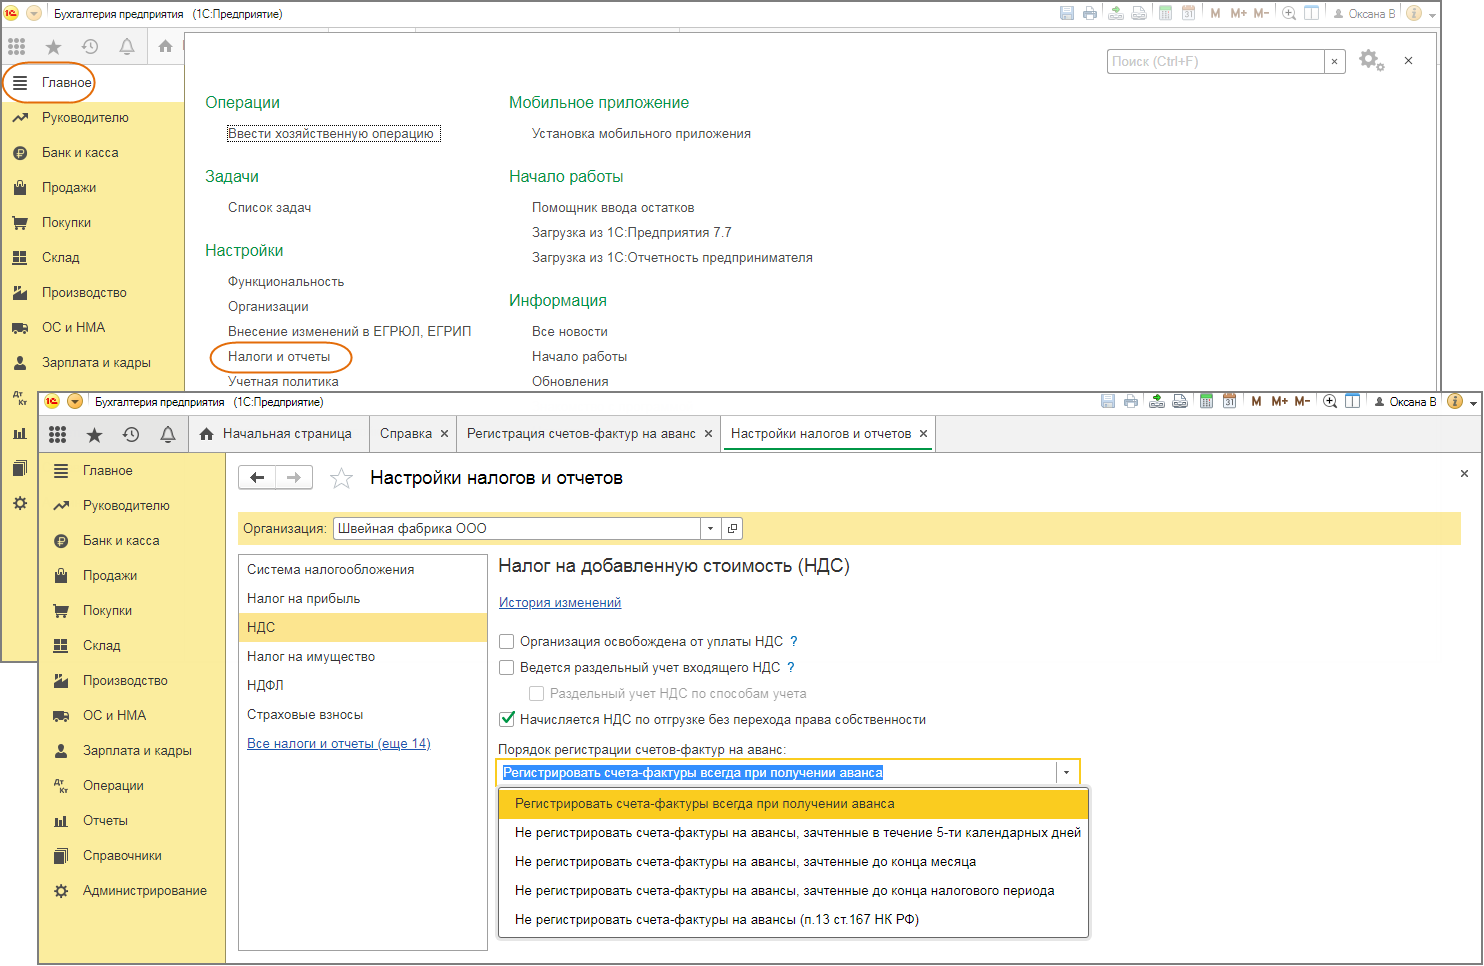Viewport: 1484px width, 966px height.
Task: Click the Организация input field
Action: coord(518,528)
